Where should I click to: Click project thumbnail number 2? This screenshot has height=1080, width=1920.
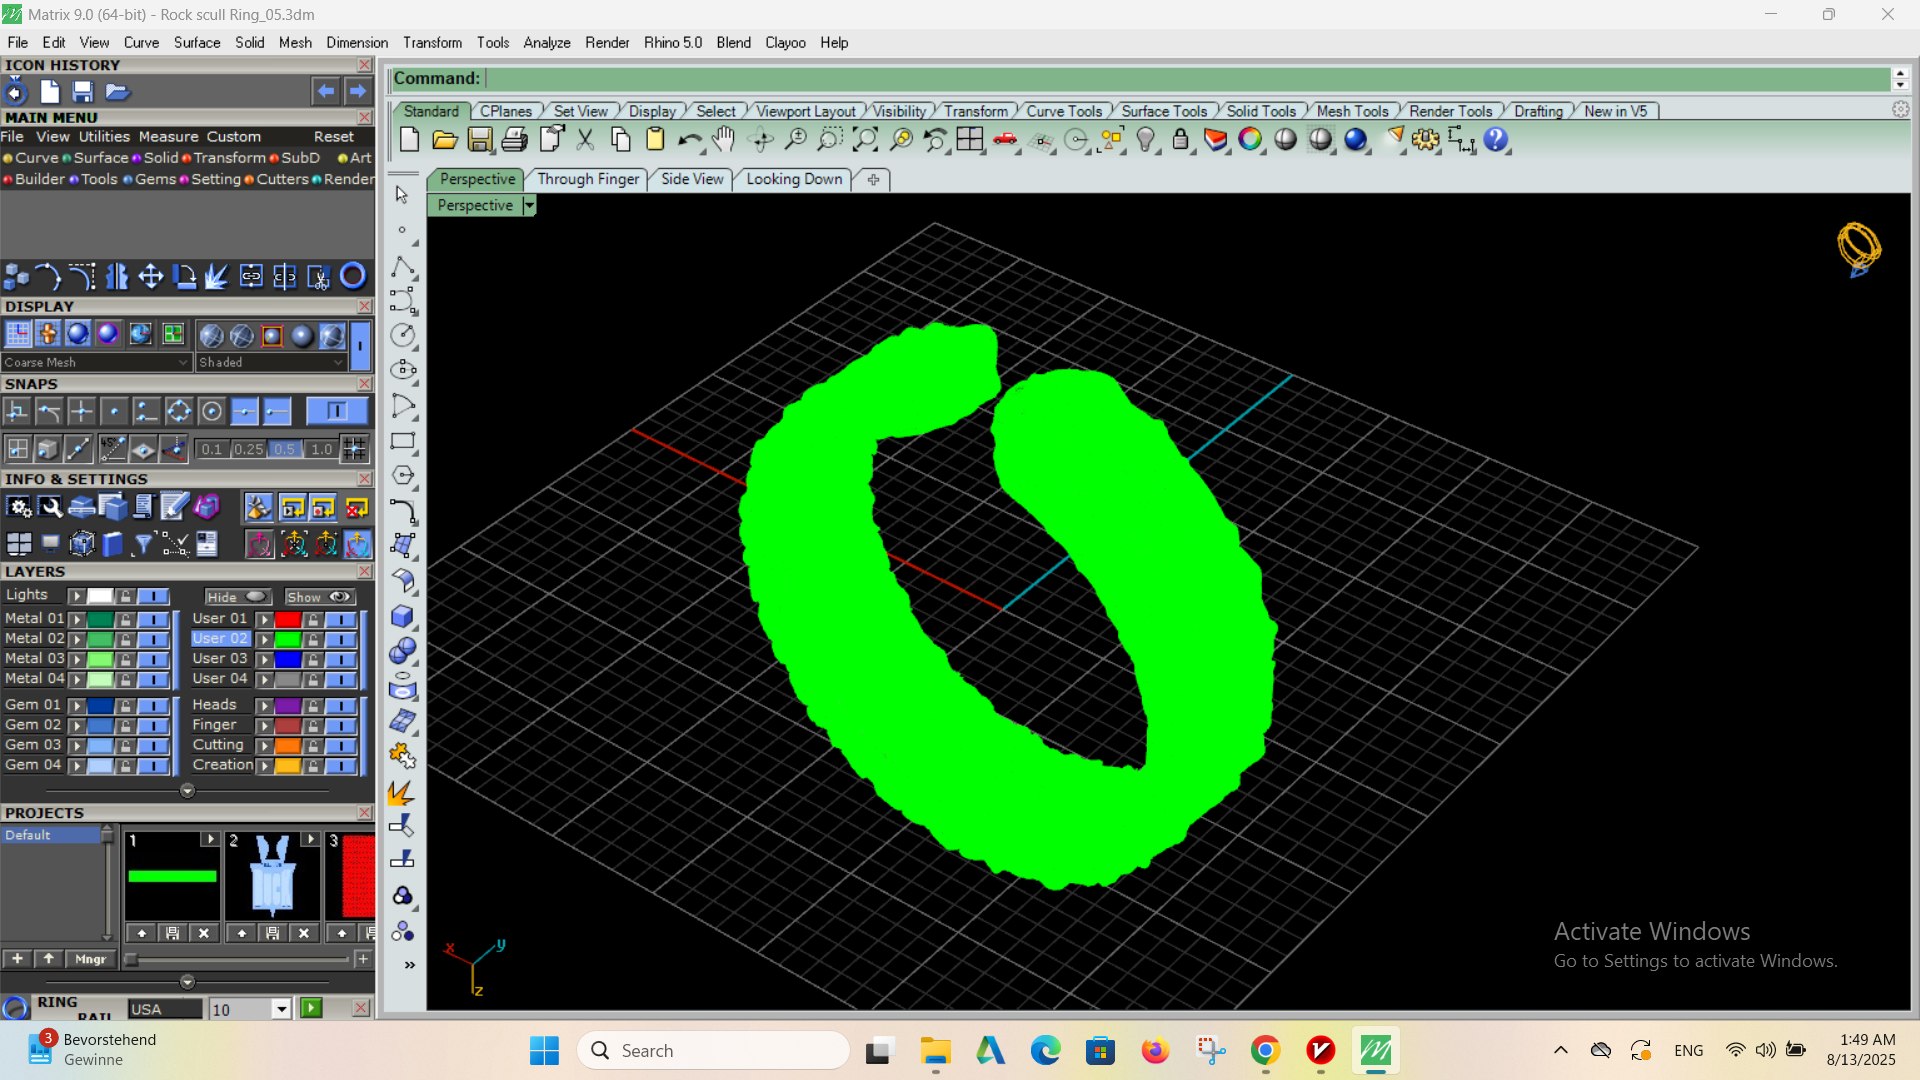coord(272,876)
